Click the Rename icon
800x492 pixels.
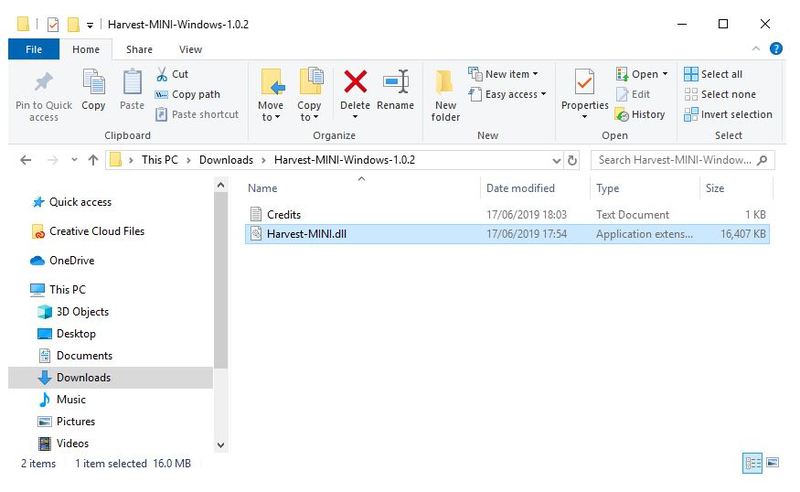pyautogui.click(x=396, y=82)
